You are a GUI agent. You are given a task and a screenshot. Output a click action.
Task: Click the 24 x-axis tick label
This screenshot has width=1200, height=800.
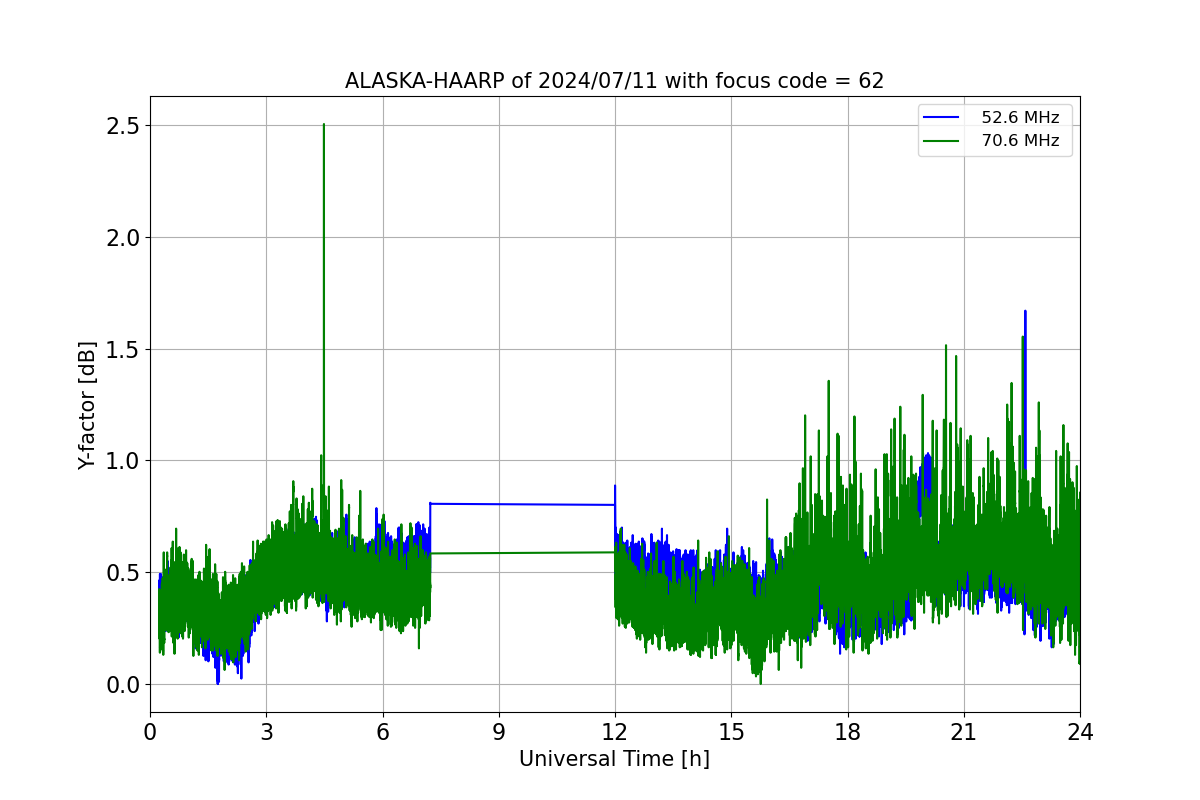click(x=1080, y=732)
